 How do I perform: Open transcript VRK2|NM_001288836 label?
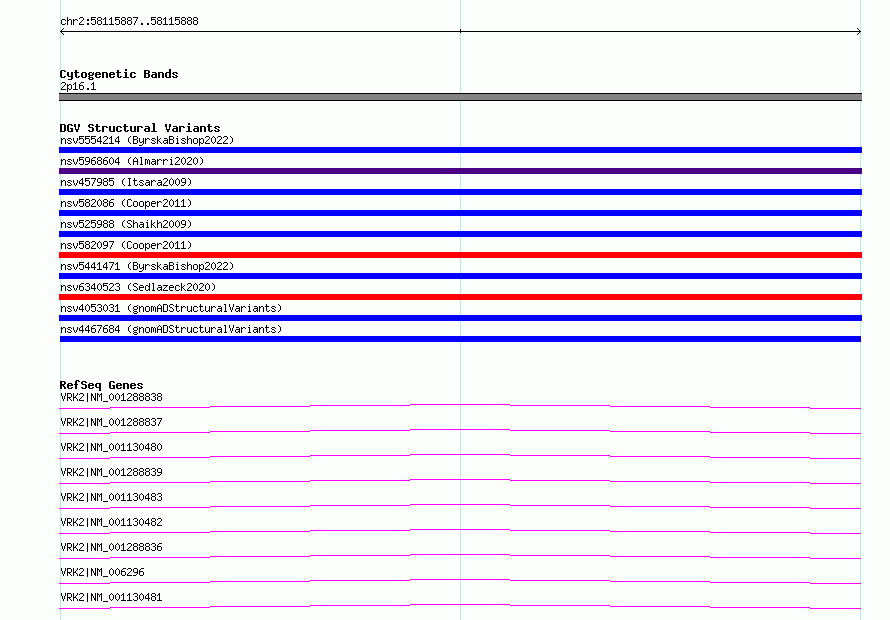111,547
